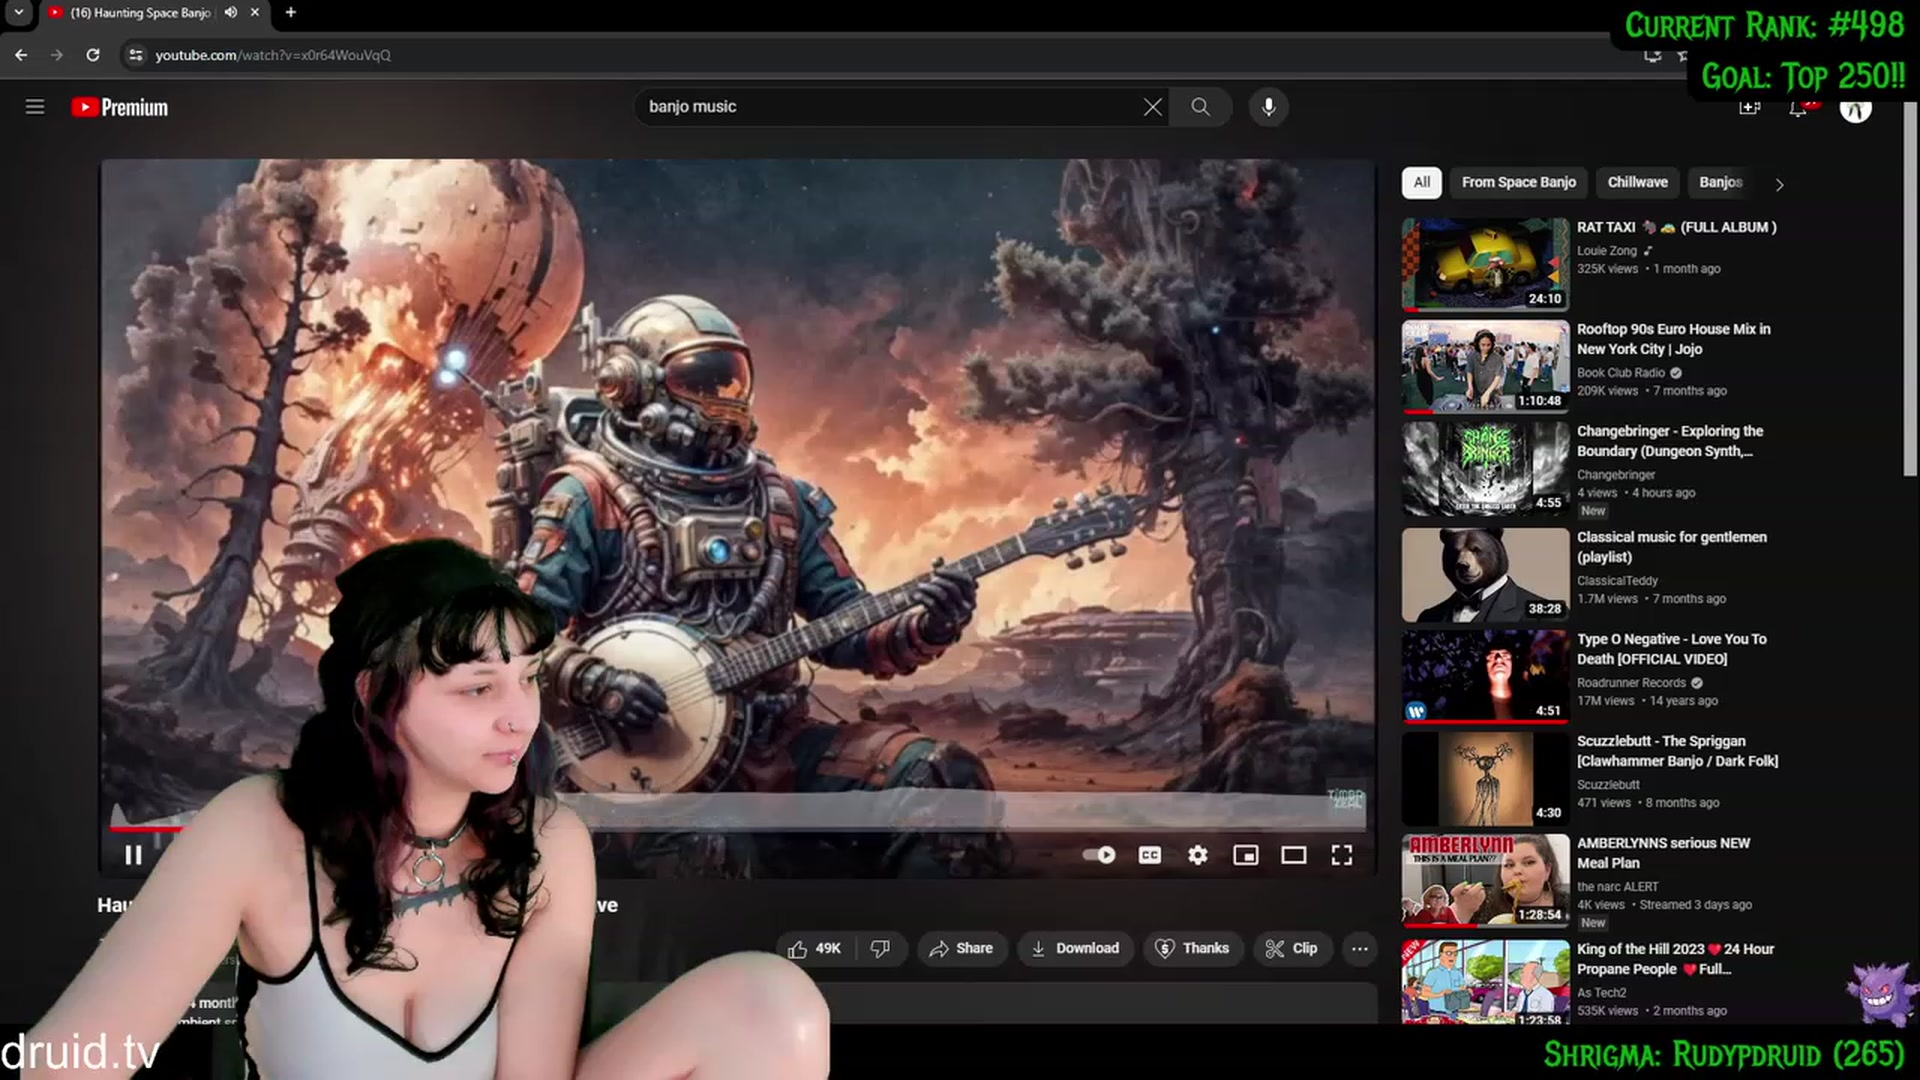Open Scuzzlebutt The Spriggan video thumbnail

1485,779
